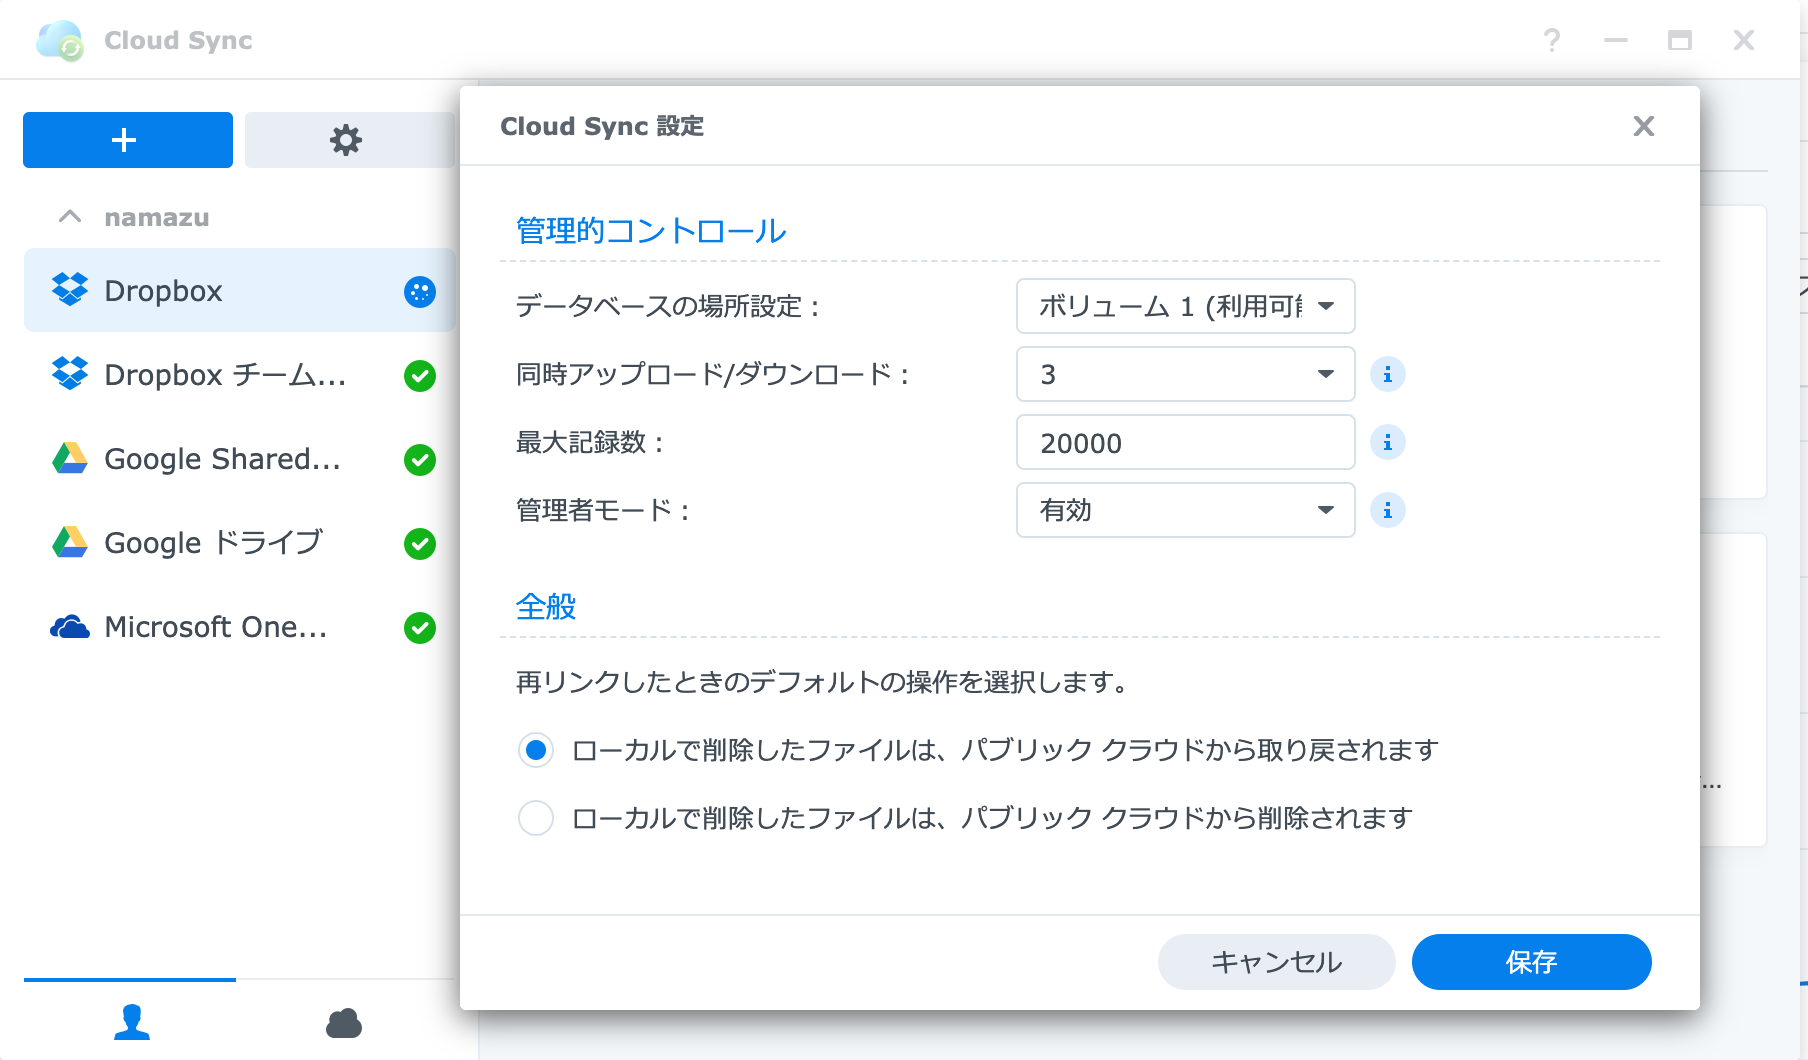Click the 最大記録数 input field

(1185, 442)
